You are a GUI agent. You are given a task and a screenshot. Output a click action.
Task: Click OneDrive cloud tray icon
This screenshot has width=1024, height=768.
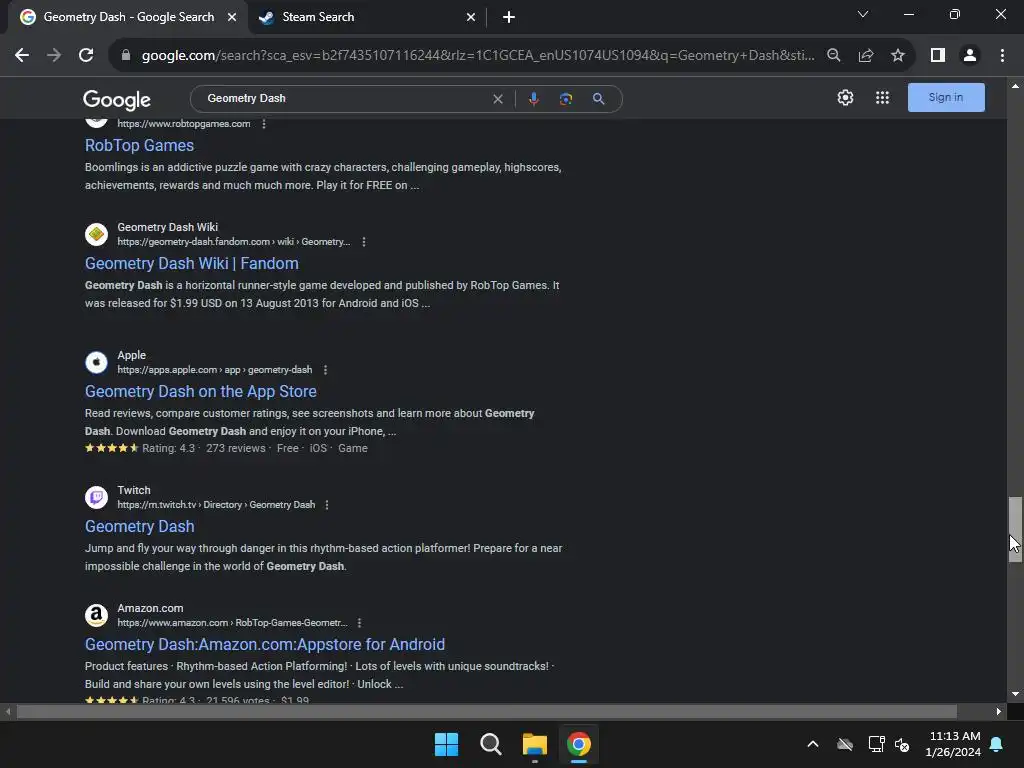844,744
